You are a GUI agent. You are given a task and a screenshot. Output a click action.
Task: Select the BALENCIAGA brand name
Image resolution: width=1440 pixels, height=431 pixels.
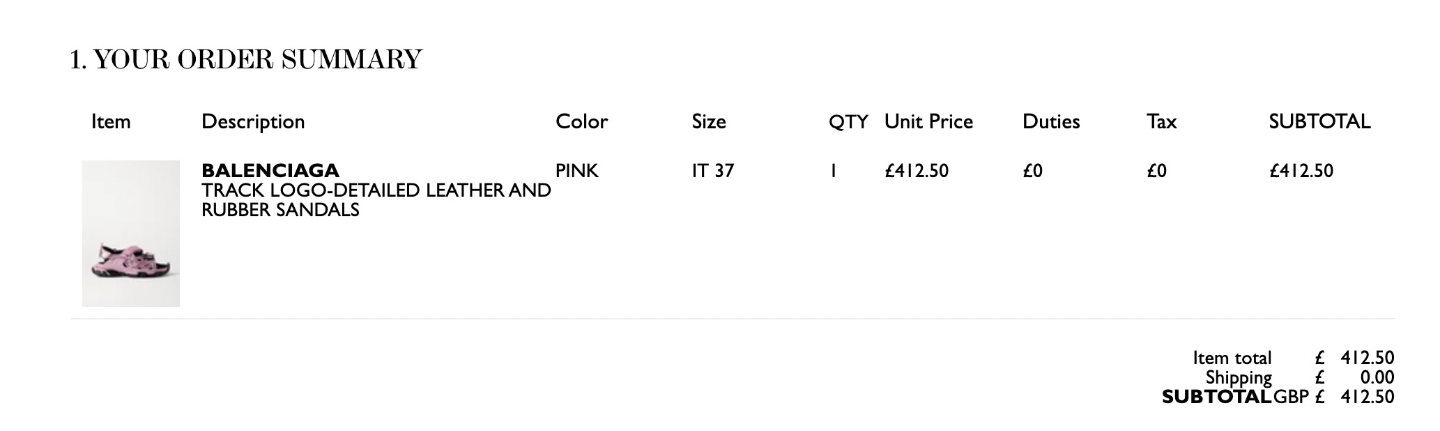pyautogui.click(x=270, y=170)
